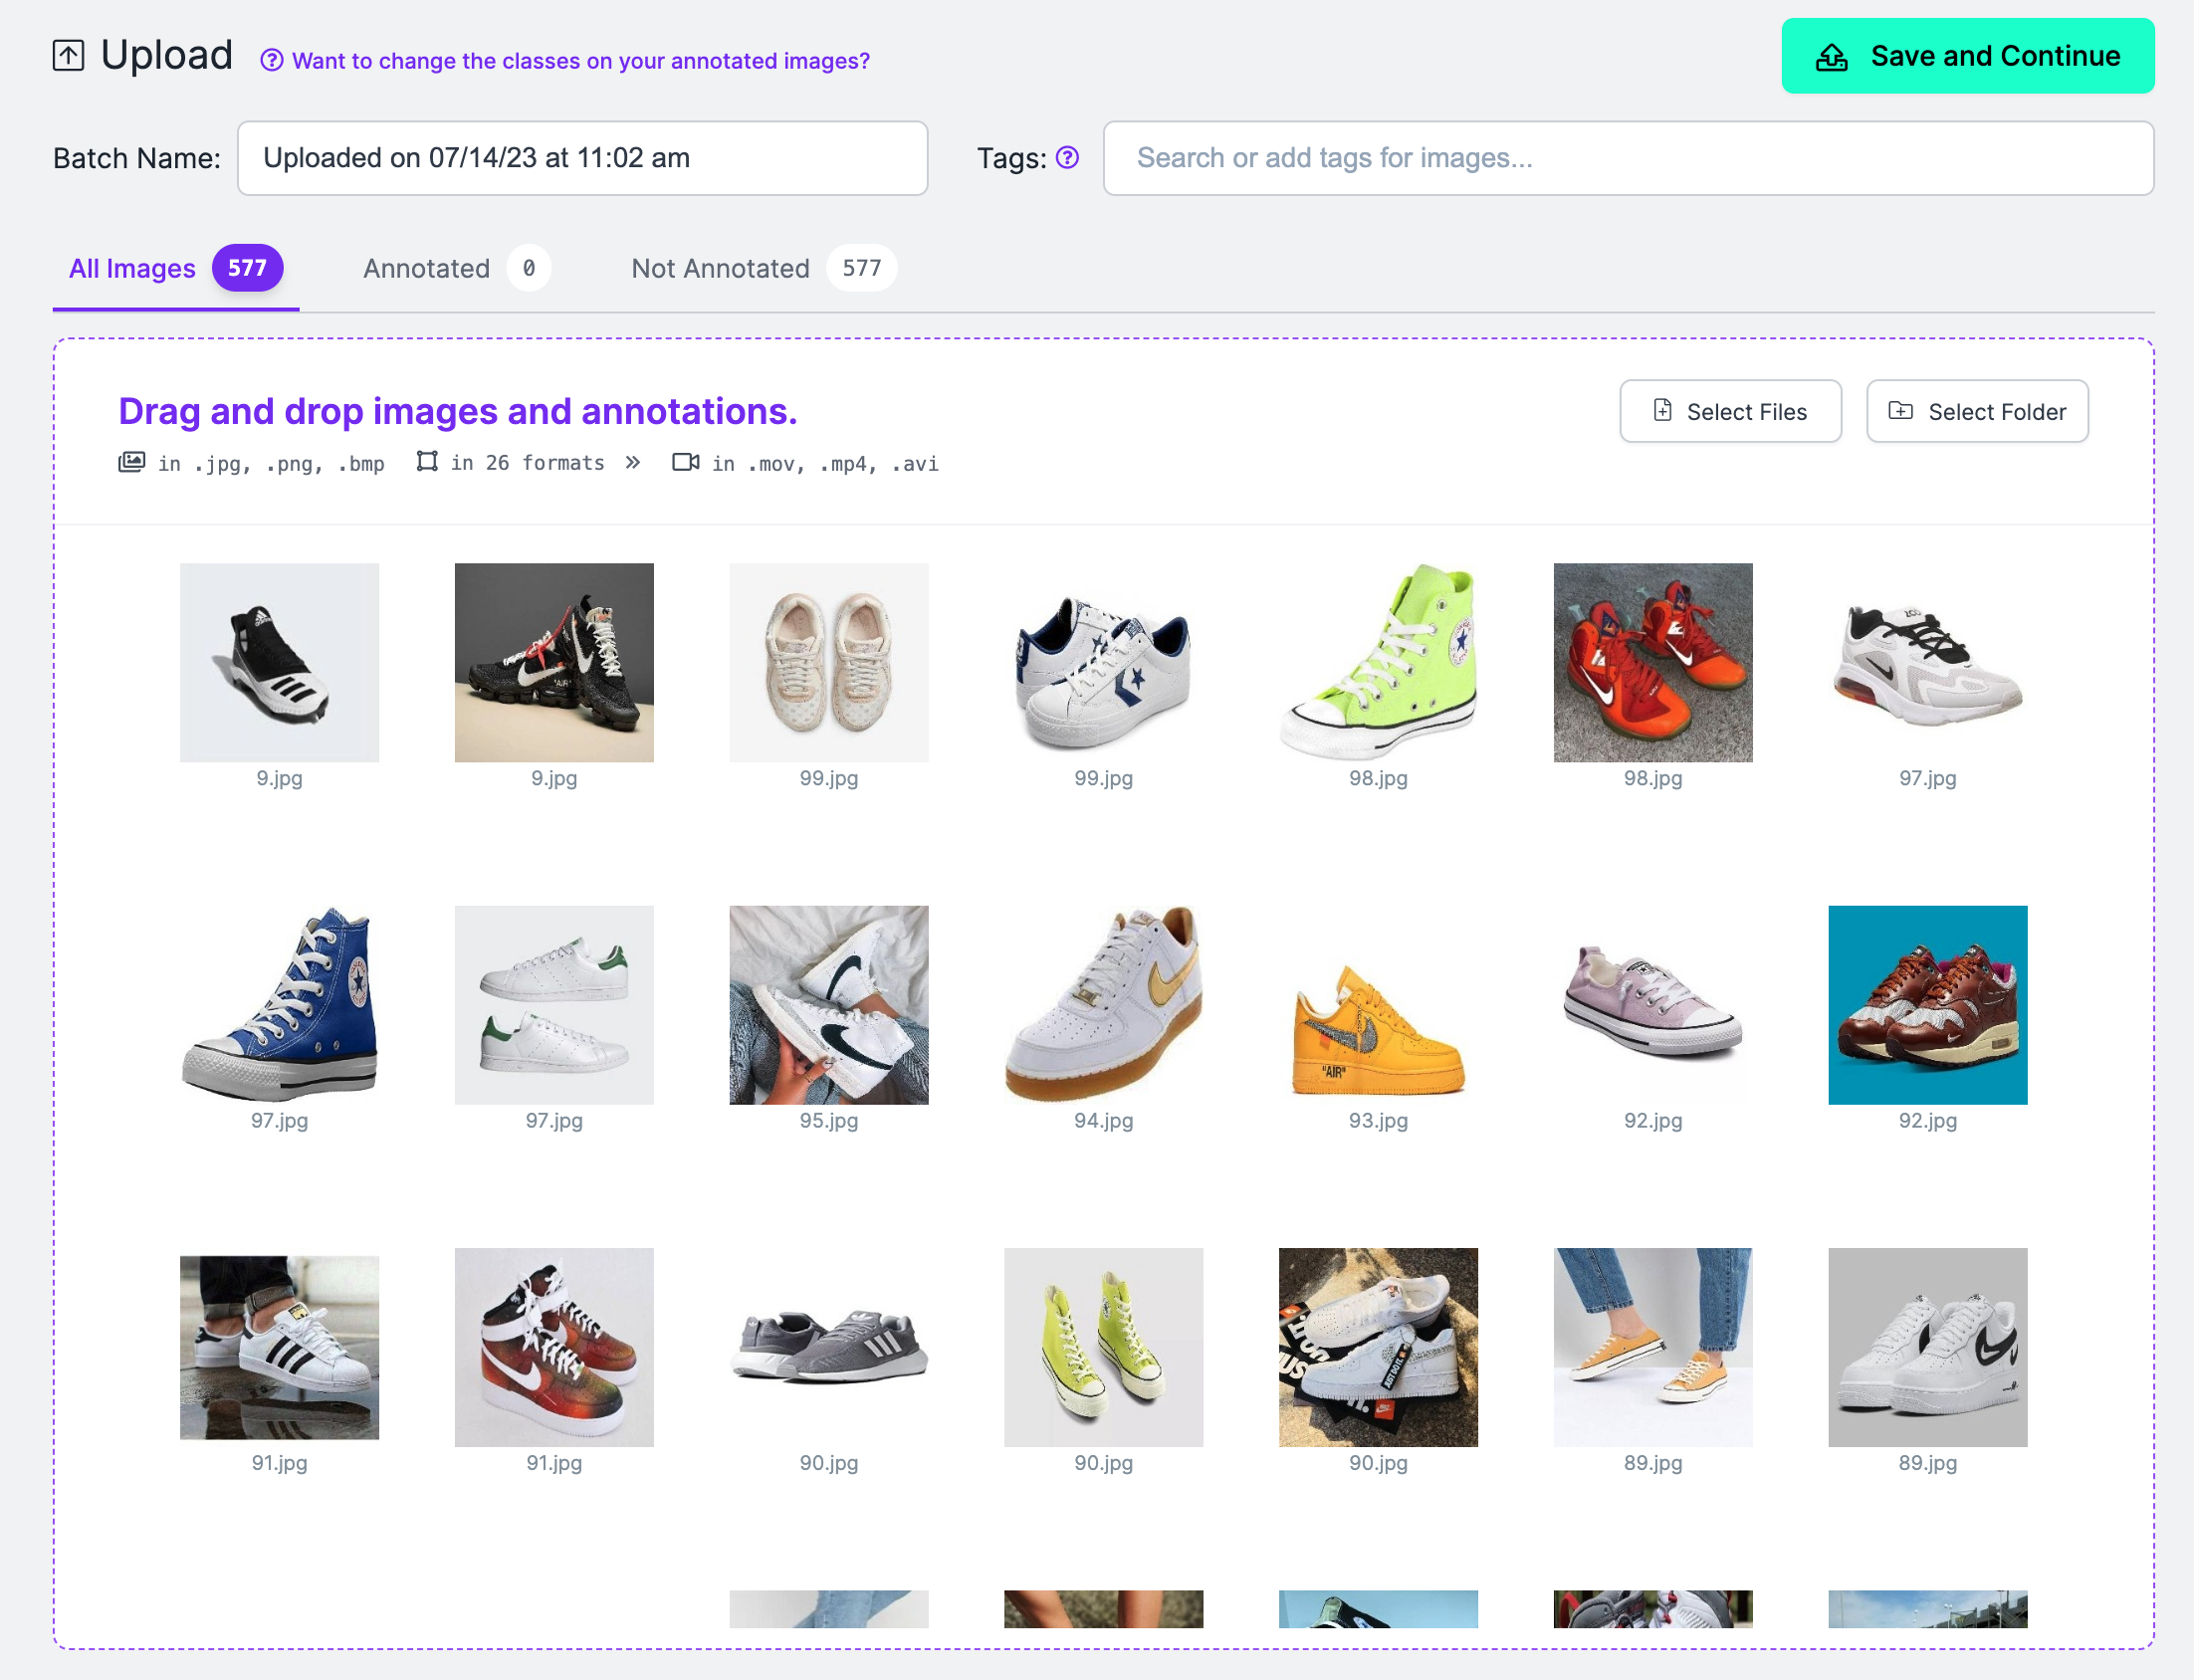Expand annotation formats list with double chevron
The width and height of the screenshot is (2194, 1680).
[632, 462]
